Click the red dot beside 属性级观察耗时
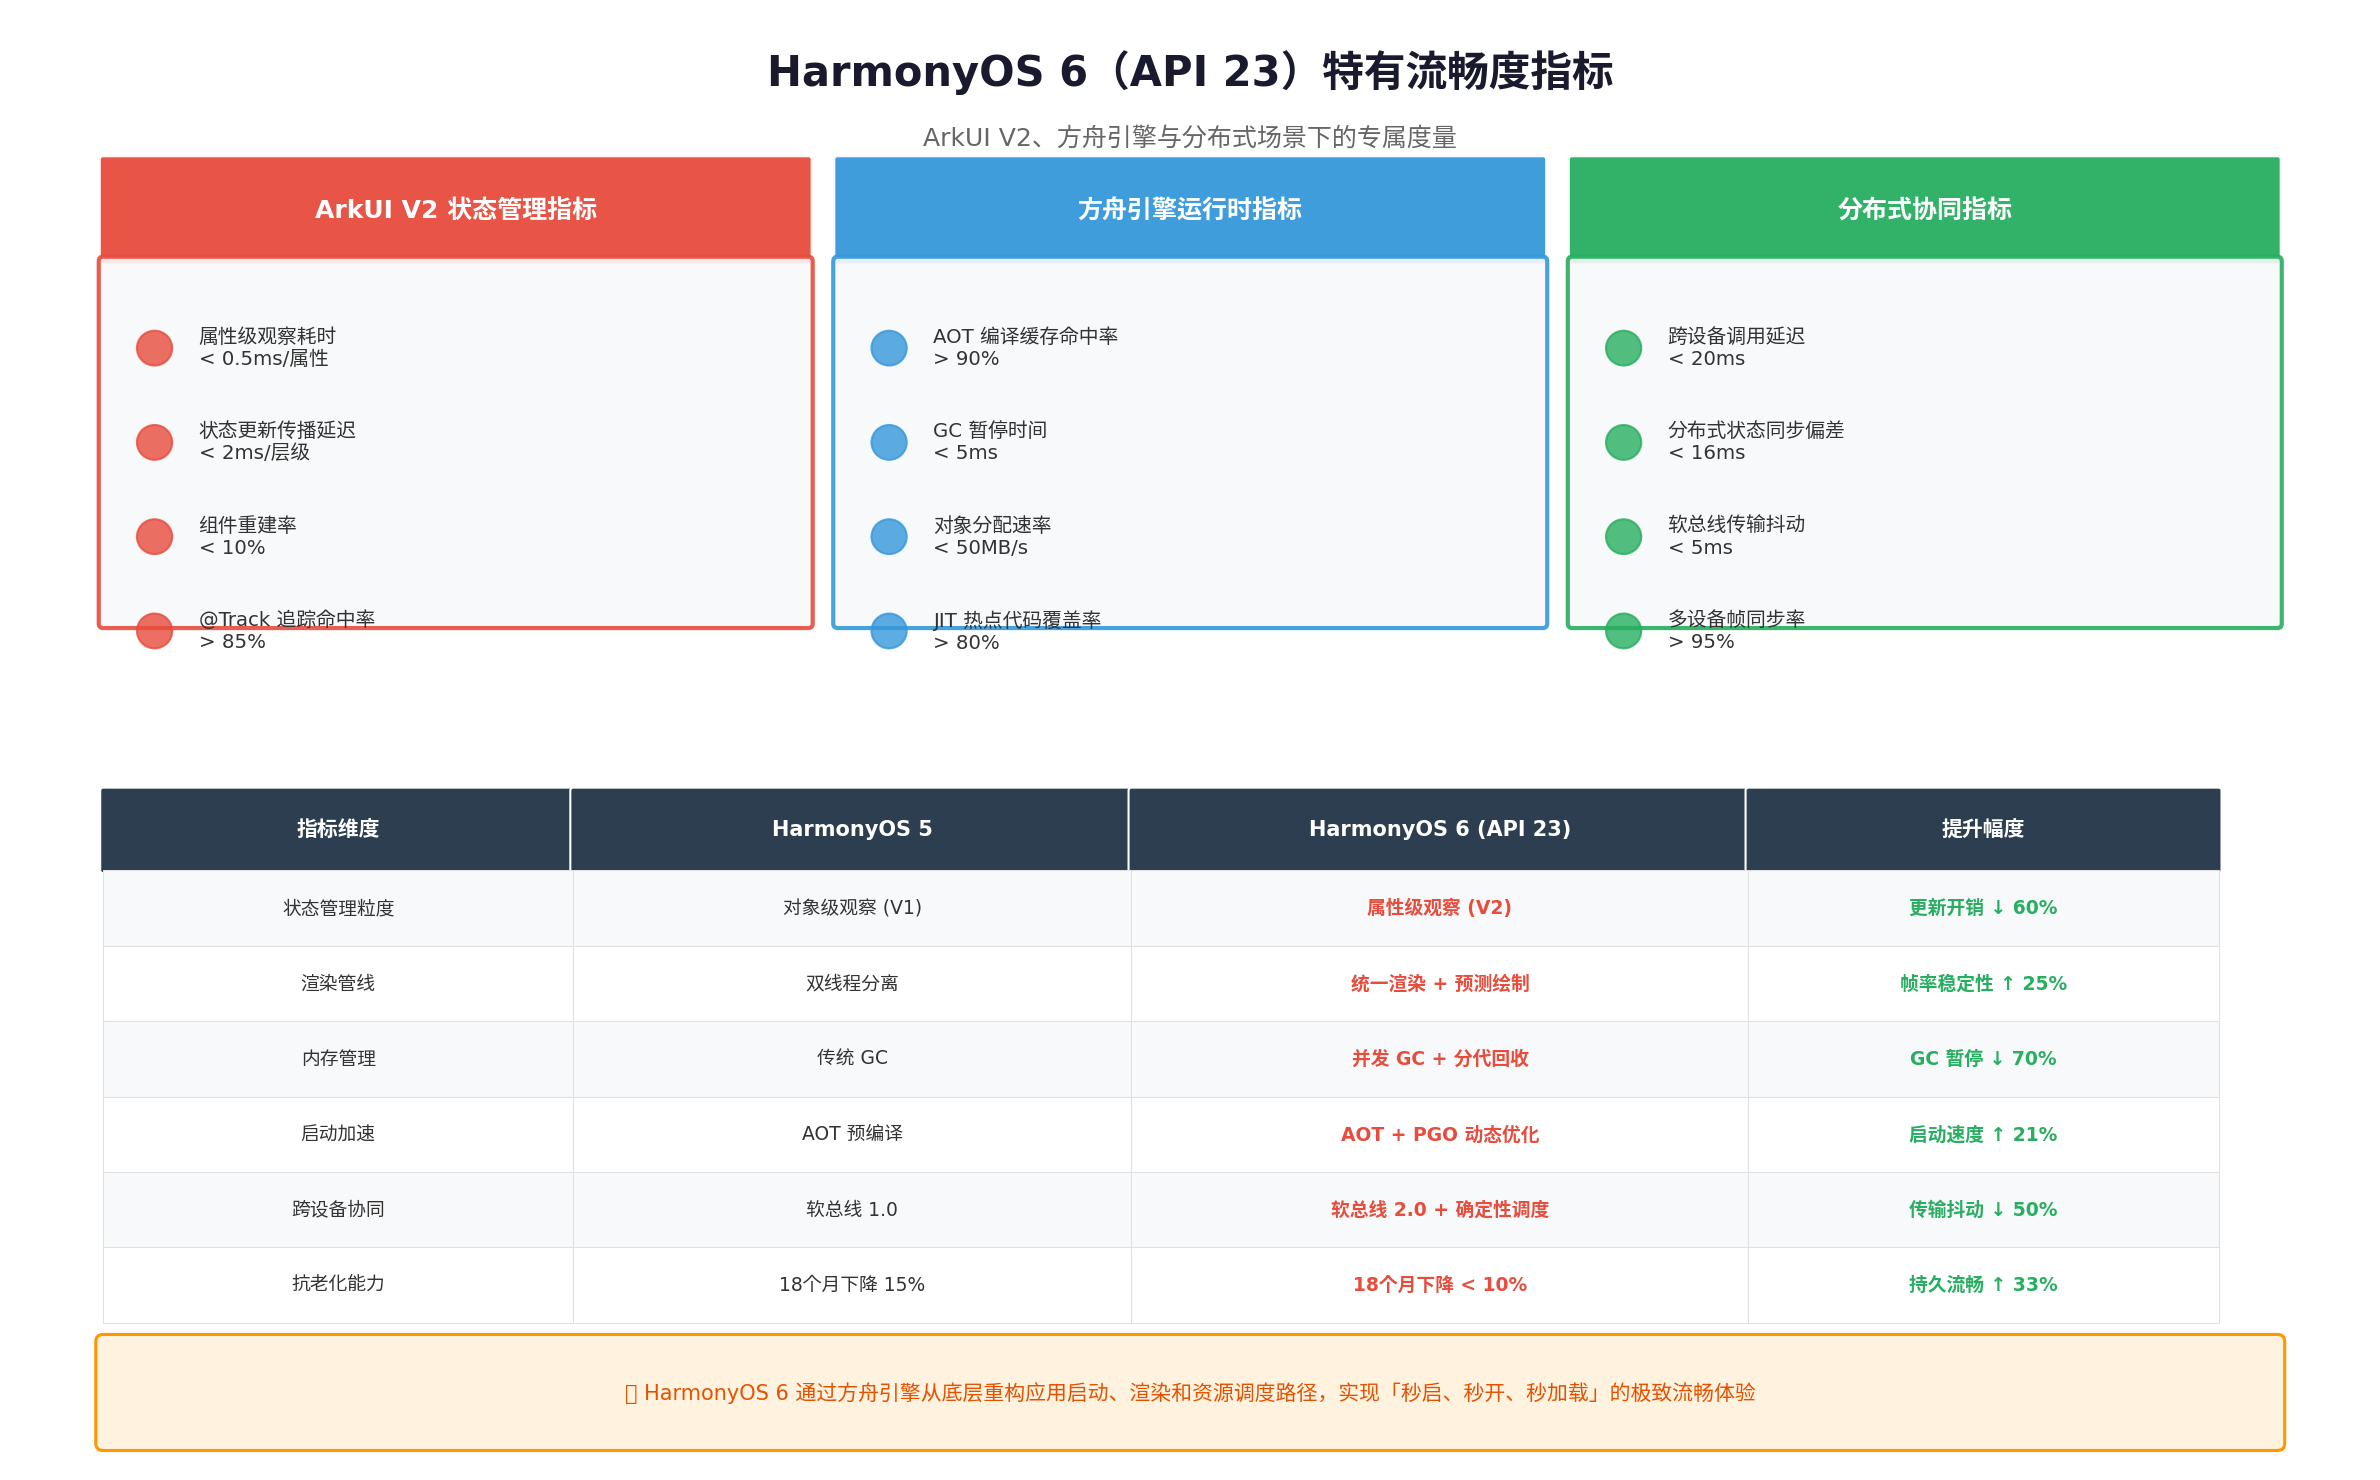 tap(154, 348)
